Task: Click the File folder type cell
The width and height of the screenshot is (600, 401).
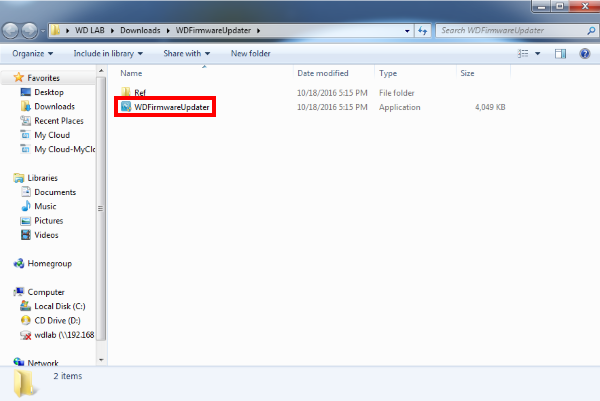Action: (x=396, y=93)
